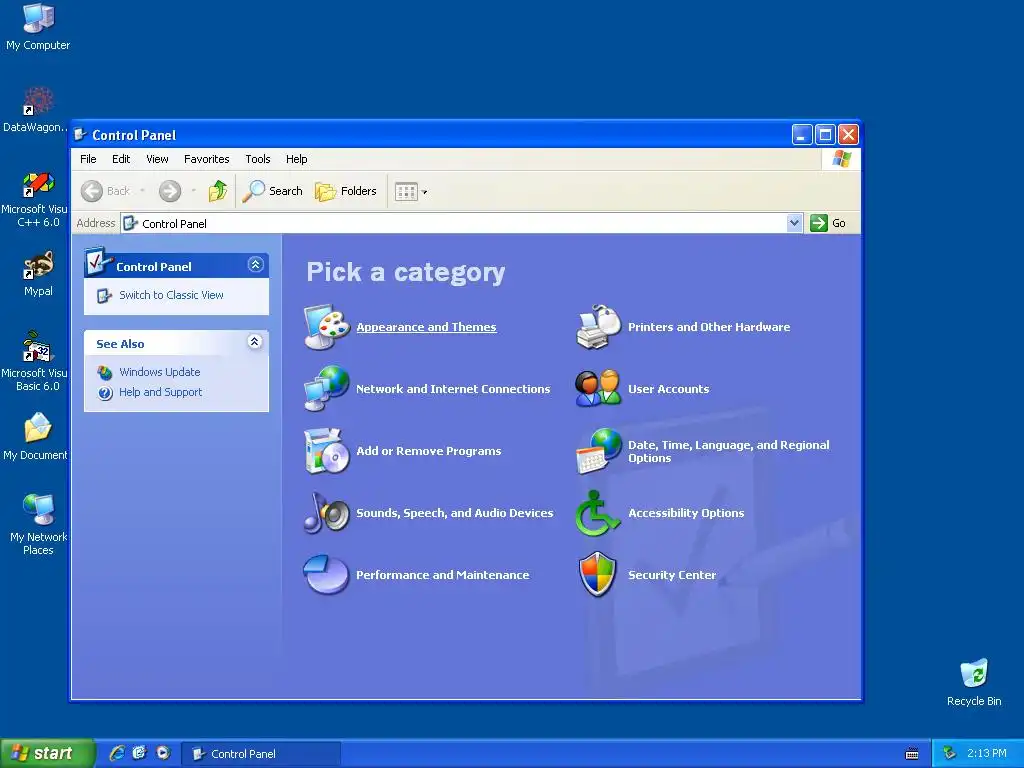This screenshot has width=1024, height=768.
Task: Click the Start button
Action: pyautogui.click(x=48, y=754)
